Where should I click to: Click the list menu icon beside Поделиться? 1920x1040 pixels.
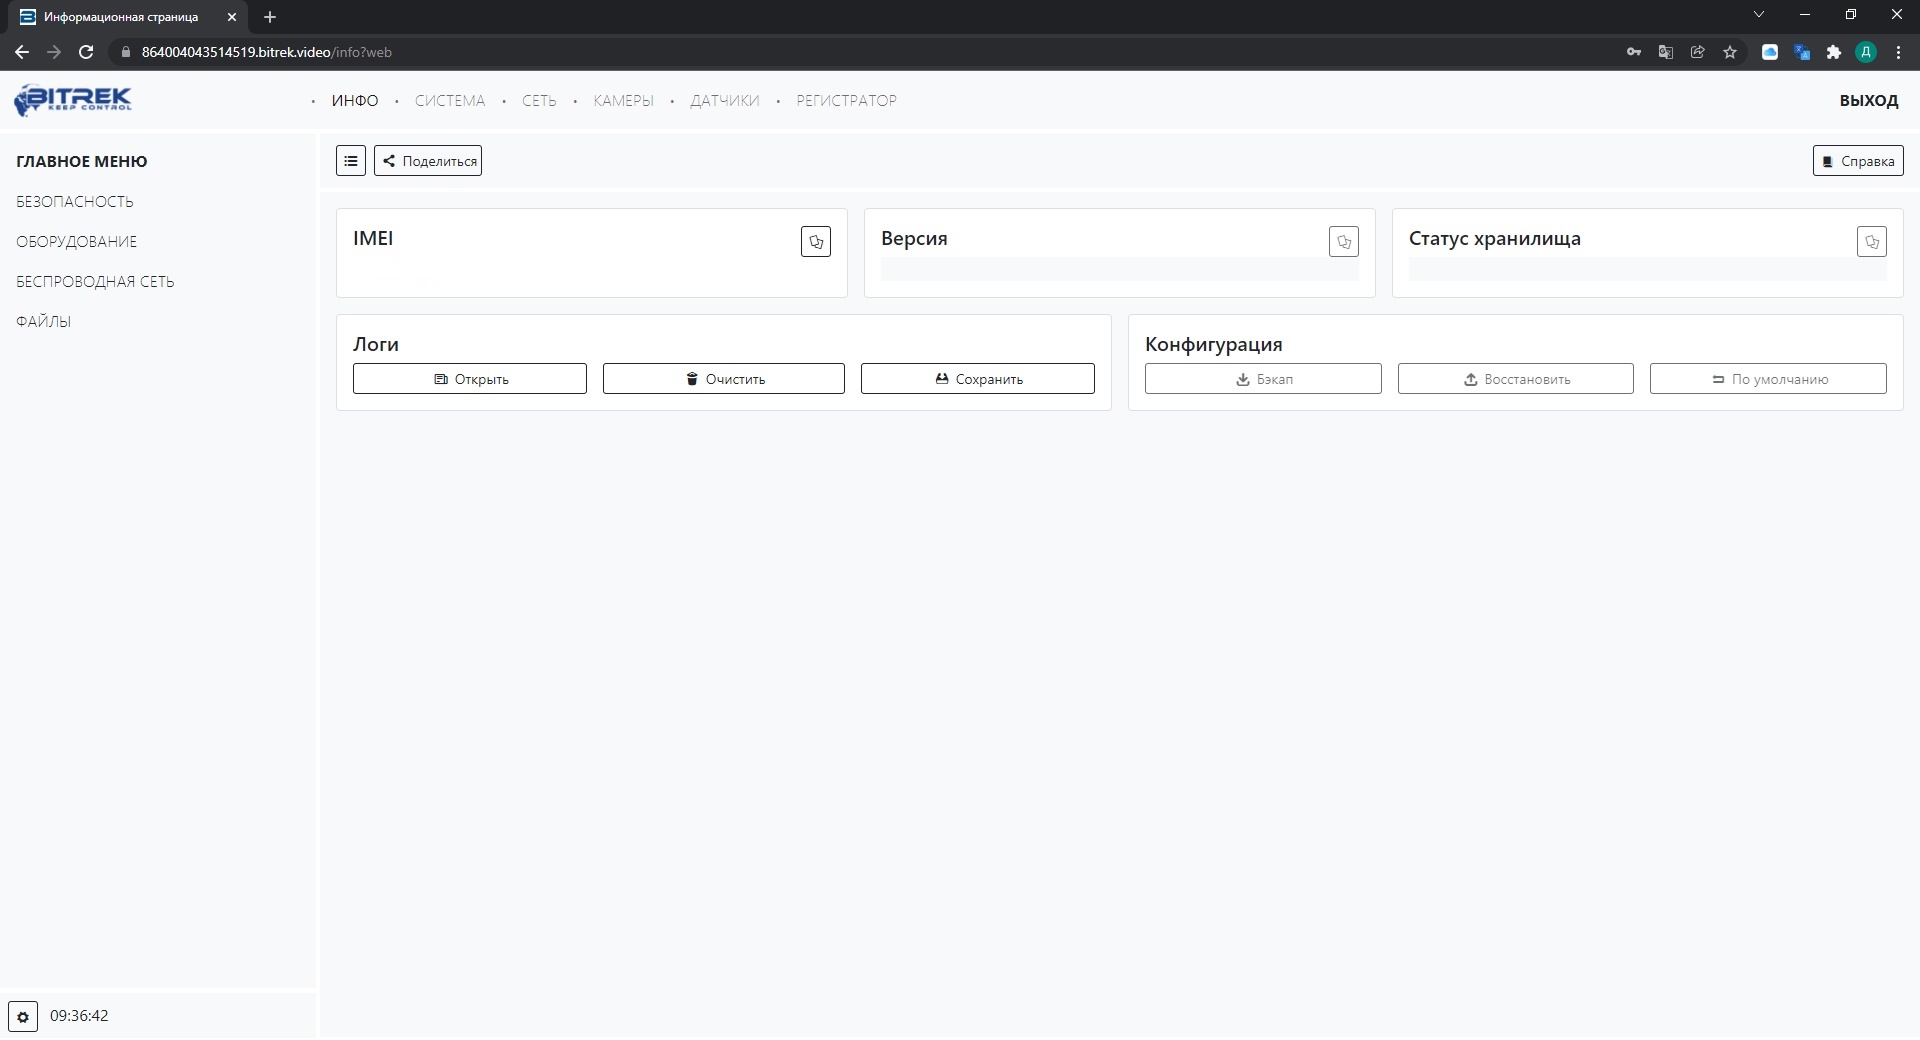pyautogui.click(x=350, y=161)
